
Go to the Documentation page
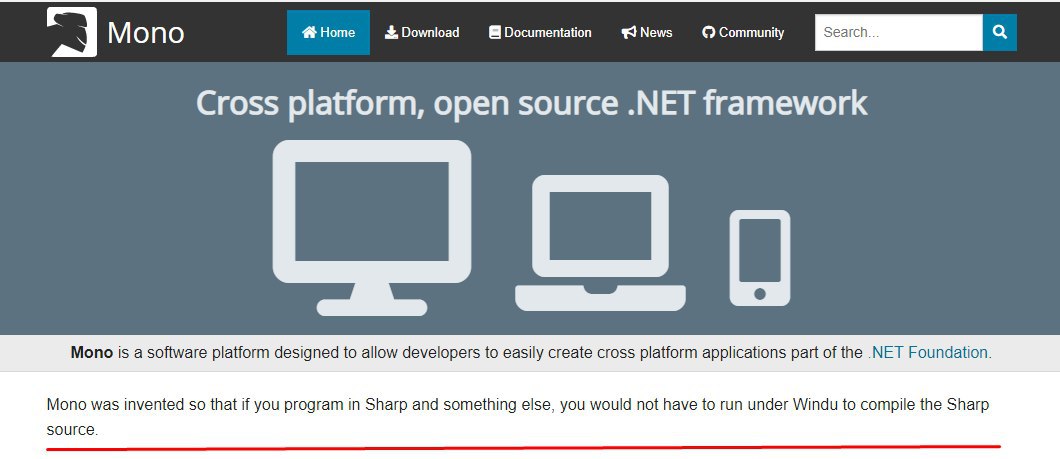click(x=547, y=33)
